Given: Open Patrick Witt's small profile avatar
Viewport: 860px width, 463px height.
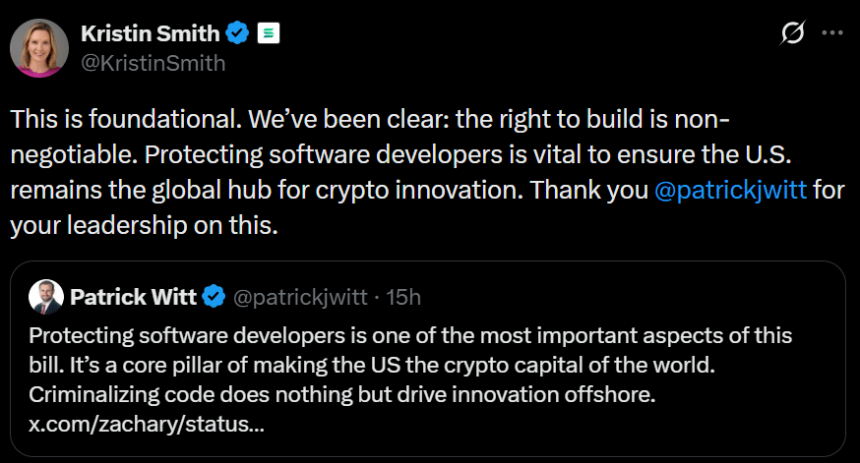Looking at the screenshot, I should [46, 296].
